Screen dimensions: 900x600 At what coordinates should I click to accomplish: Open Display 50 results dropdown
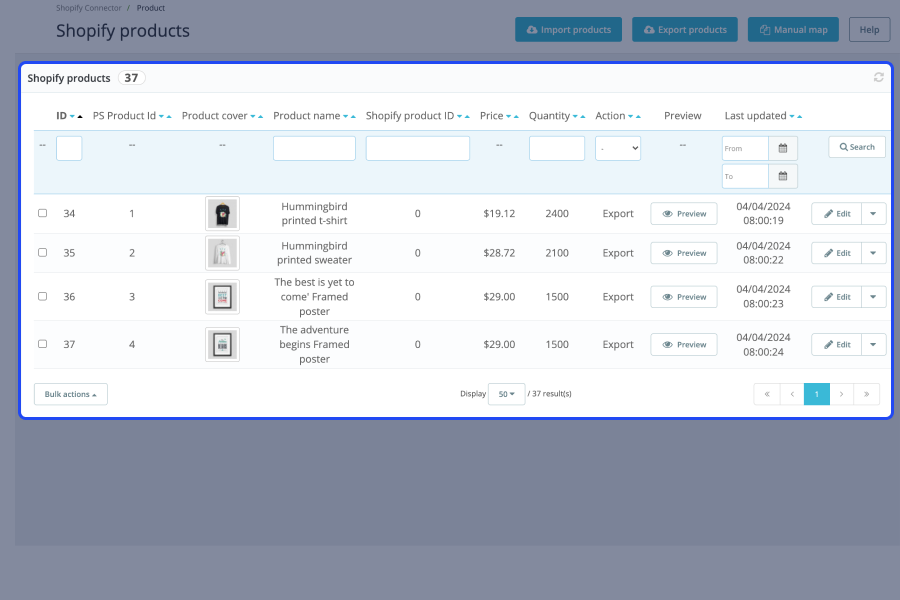pos(506,394)
